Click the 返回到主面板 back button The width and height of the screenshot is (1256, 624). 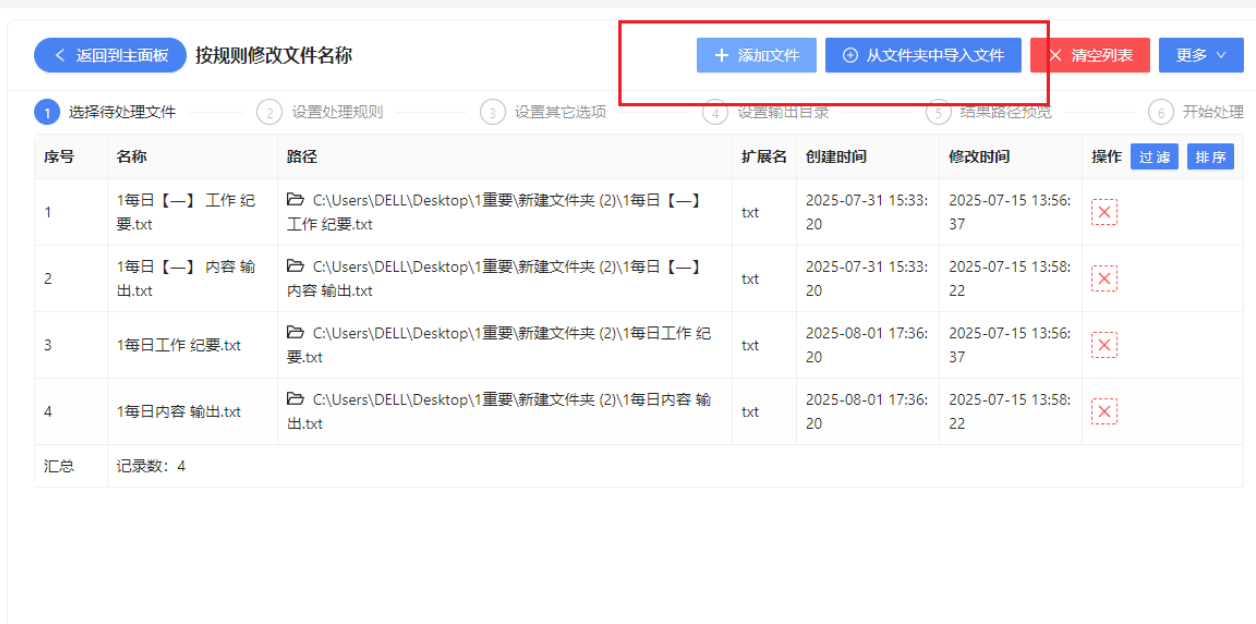pos(110,55)
